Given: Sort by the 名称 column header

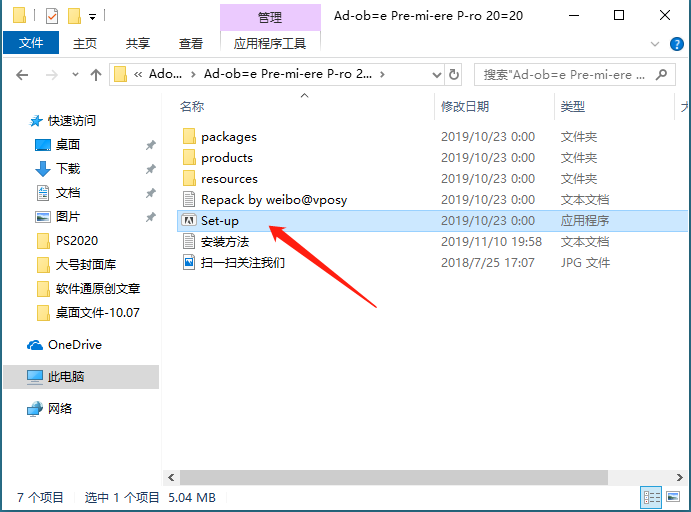Looking at the screenshot, I should 192,107.
